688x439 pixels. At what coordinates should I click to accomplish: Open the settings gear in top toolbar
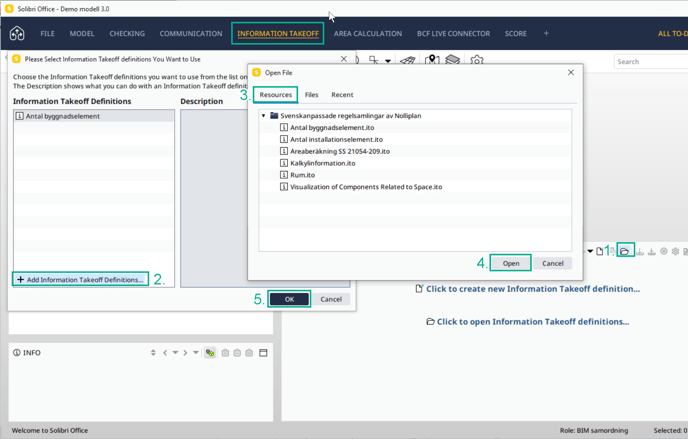click(x=477, y=60)
